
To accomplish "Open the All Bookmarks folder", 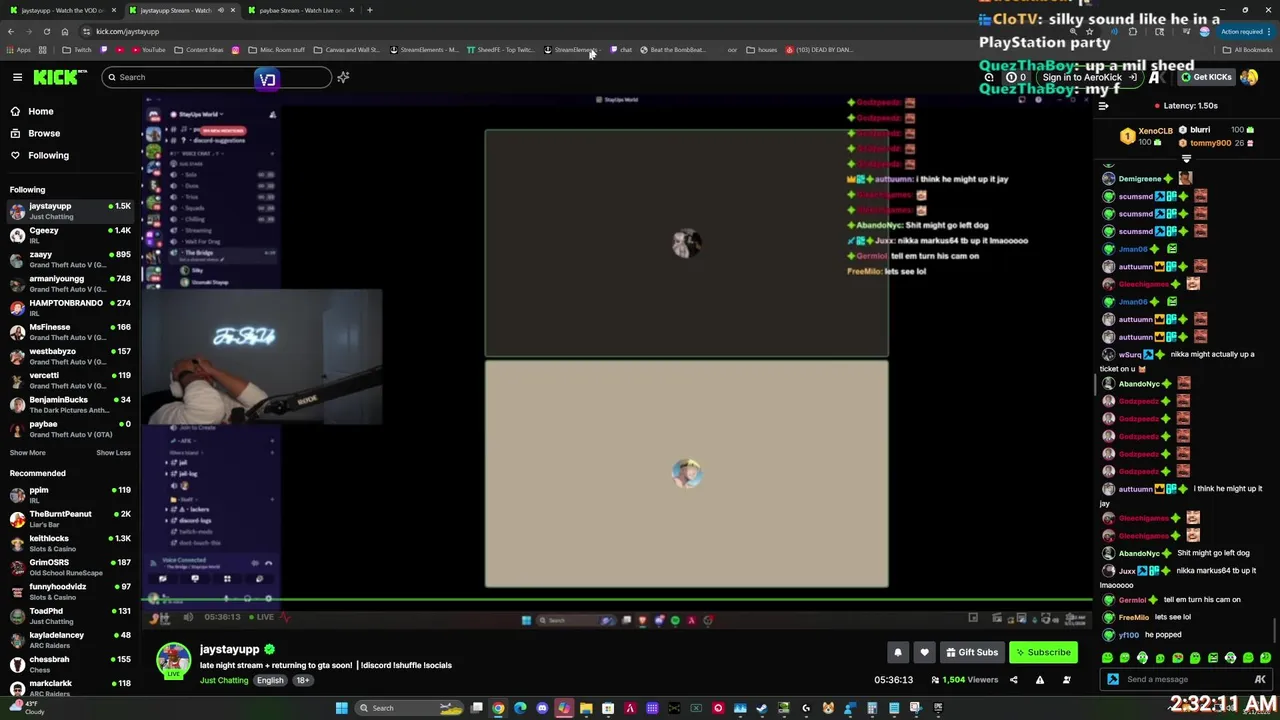I will [x=1247, y=49].
